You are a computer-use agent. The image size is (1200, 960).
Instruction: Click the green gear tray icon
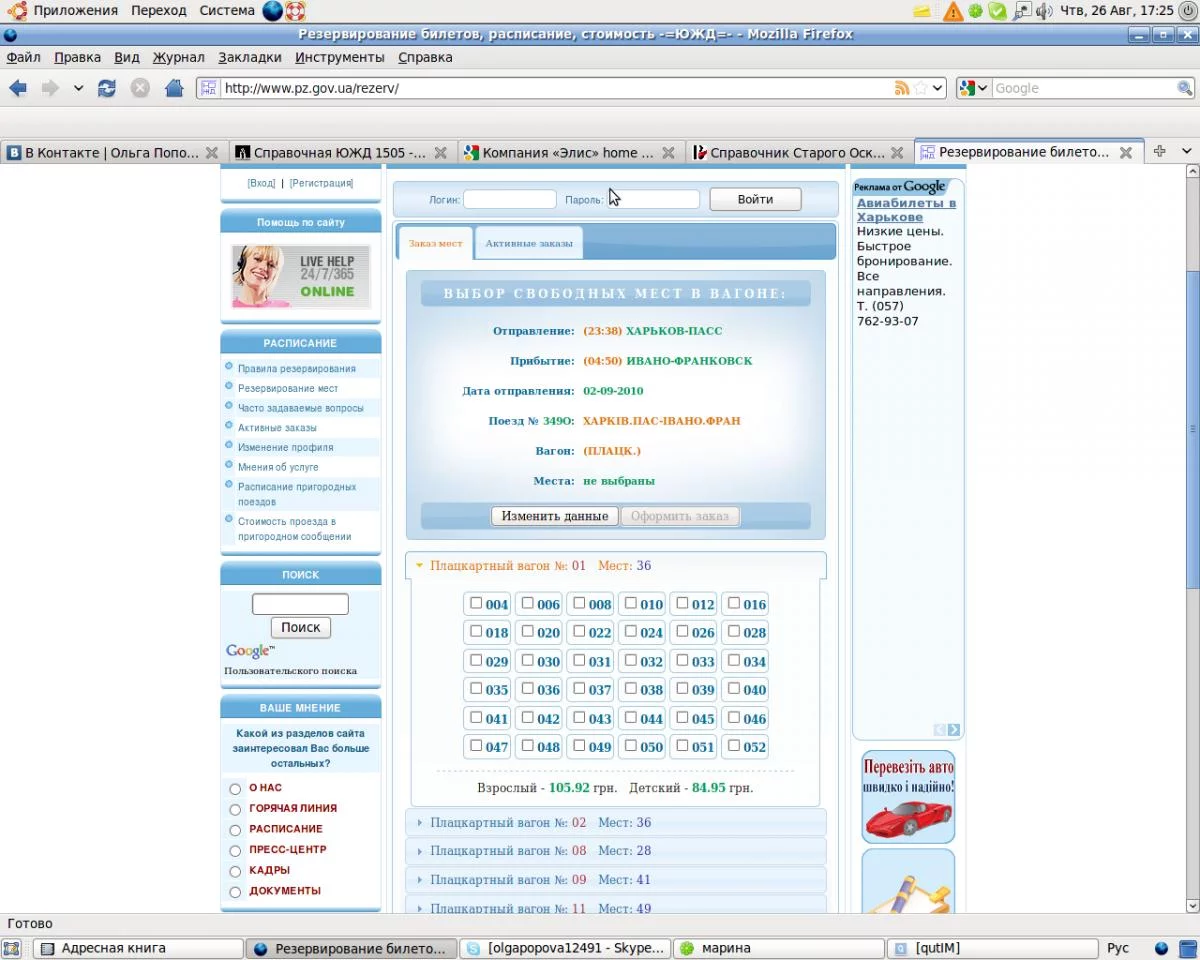(975, 11)
